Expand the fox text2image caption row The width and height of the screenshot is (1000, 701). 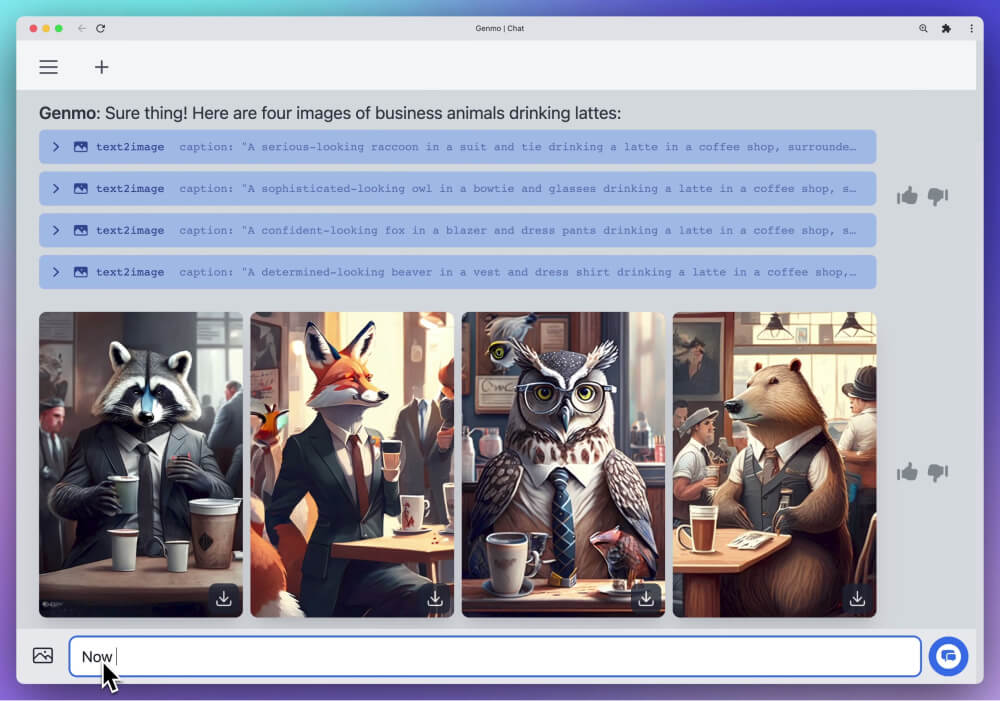tap(56, 230)
